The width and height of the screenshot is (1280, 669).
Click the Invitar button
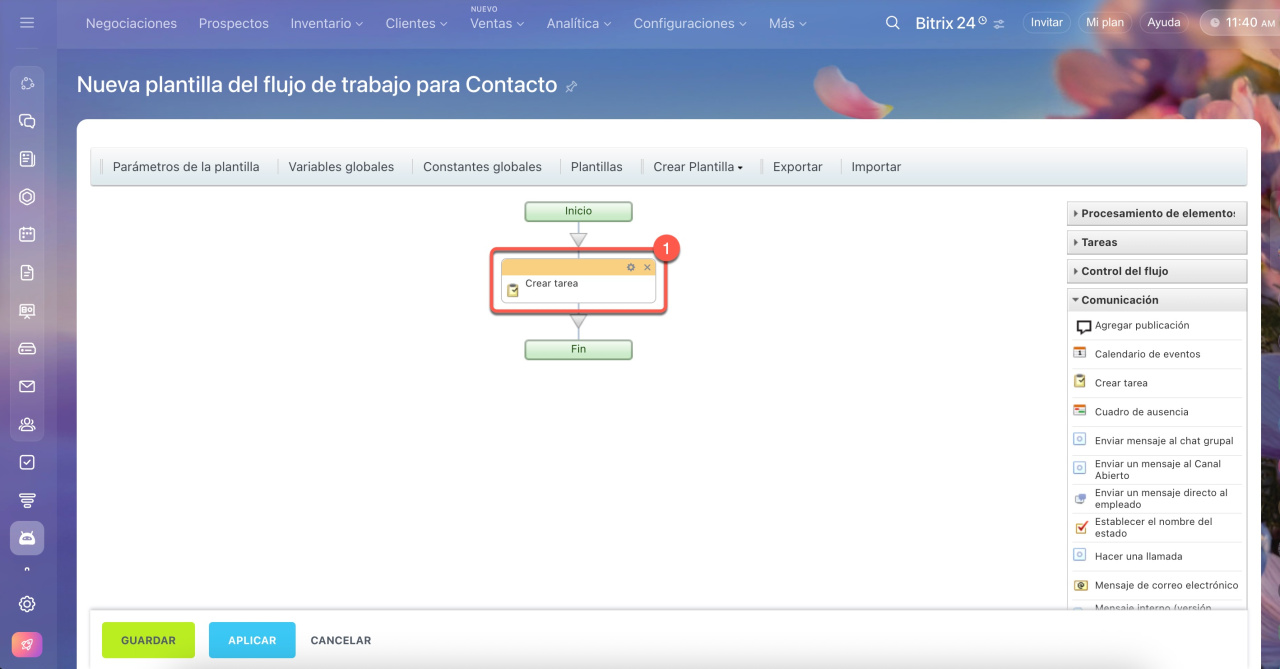[x=1046, y=22]
